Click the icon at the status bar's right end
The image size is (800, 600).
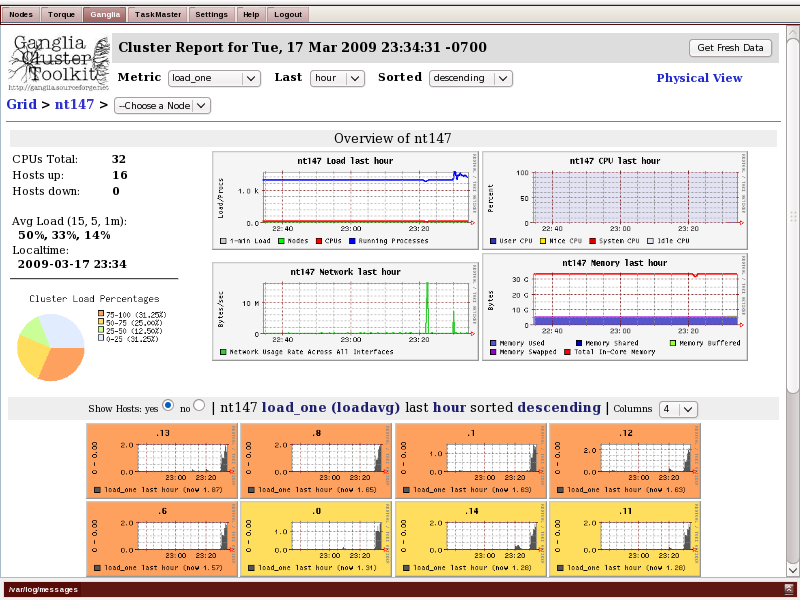(789, 589)
